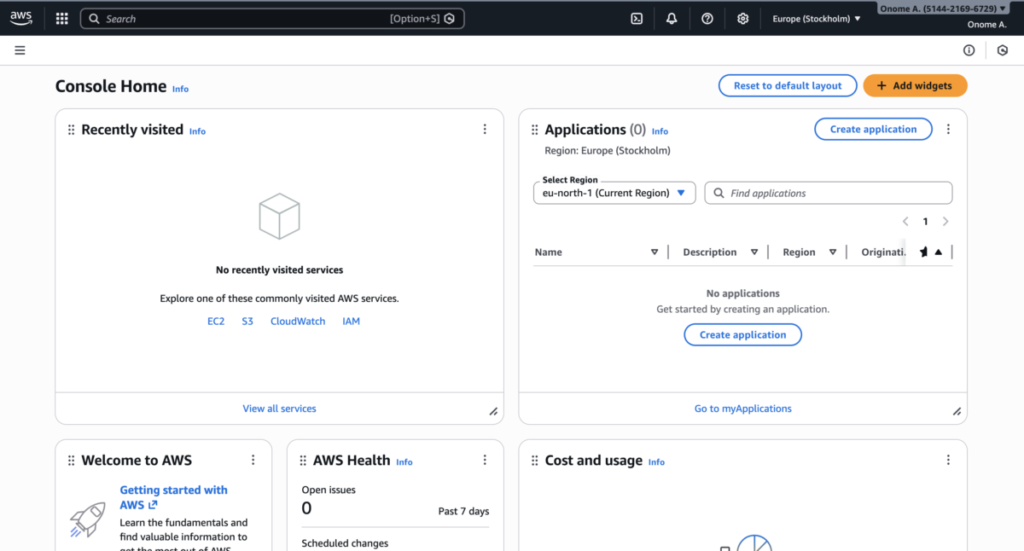Image resolution: width=1024 pixels, height=551 pixels.
Task: Click Info next to AWS Health
Action: [404, 462]
